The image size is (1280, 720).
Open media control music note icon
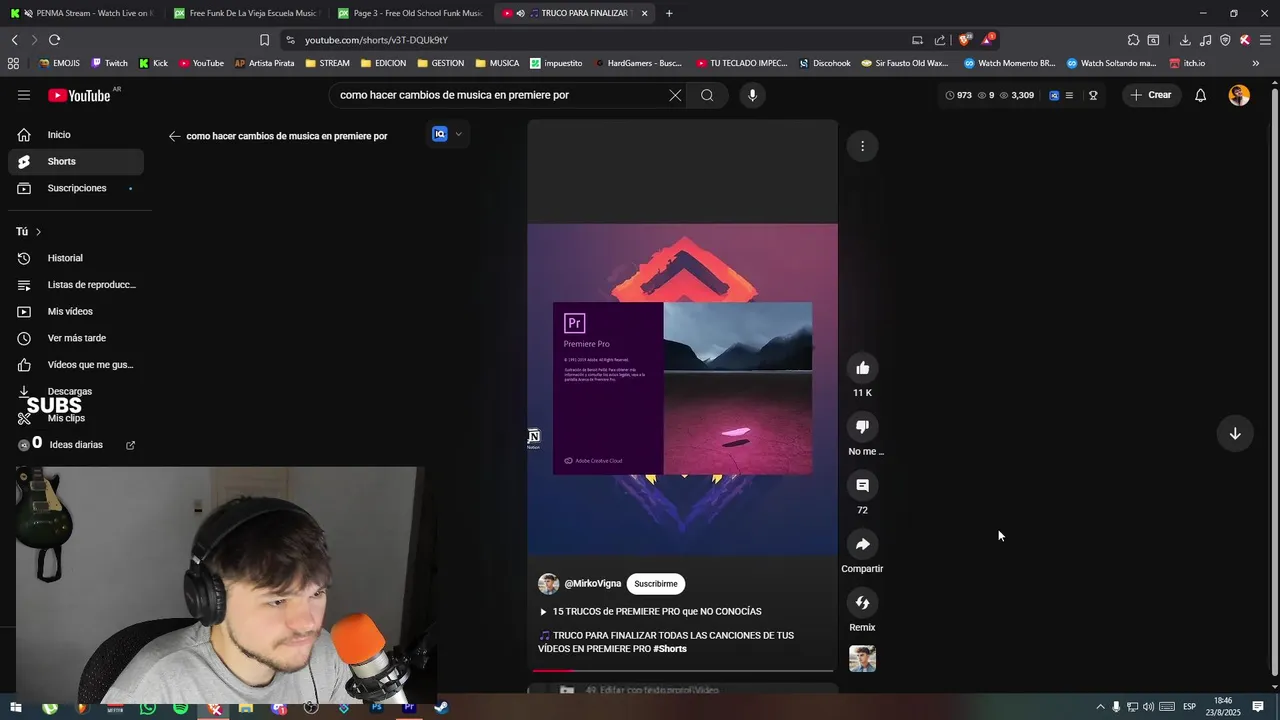(x=1205, y=40)
